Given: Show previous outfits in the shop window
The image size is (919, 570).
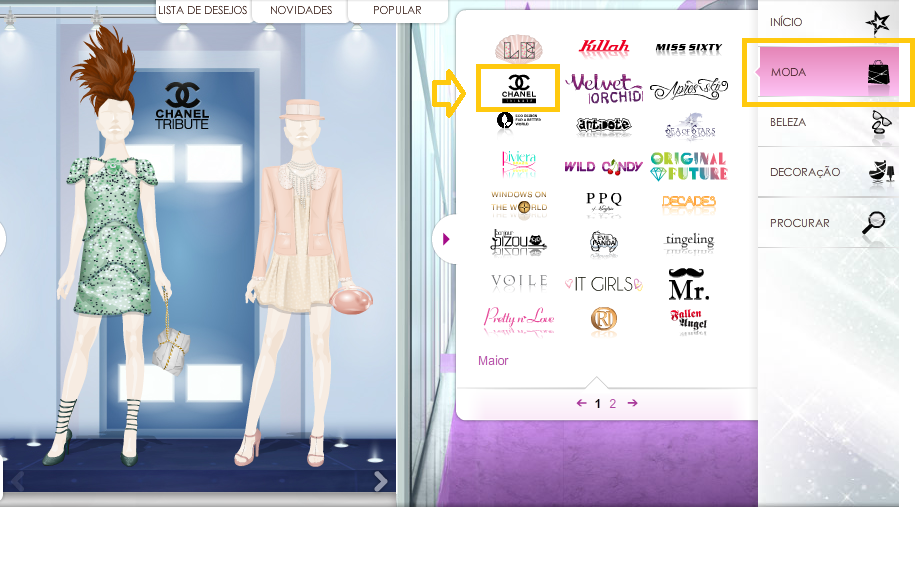Looking at the screenshot, I should click(x=18, y=481).
